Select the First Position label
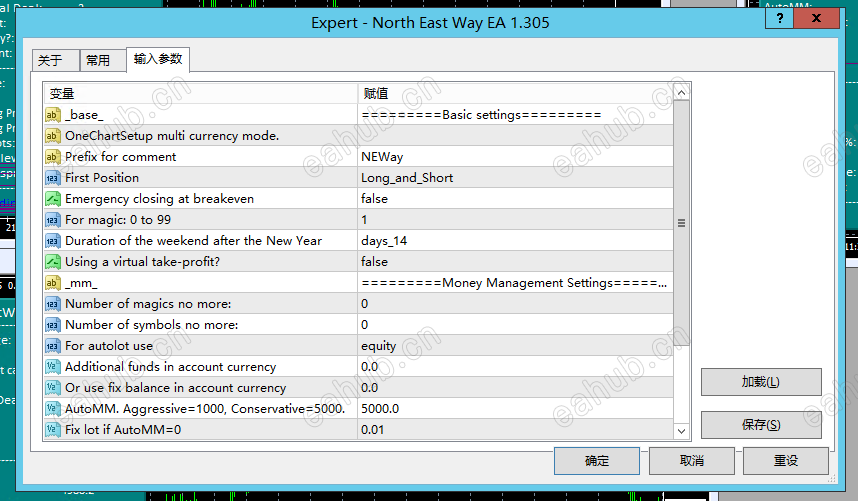Viewport: 858px width, 501px height. tap(102, 178)
